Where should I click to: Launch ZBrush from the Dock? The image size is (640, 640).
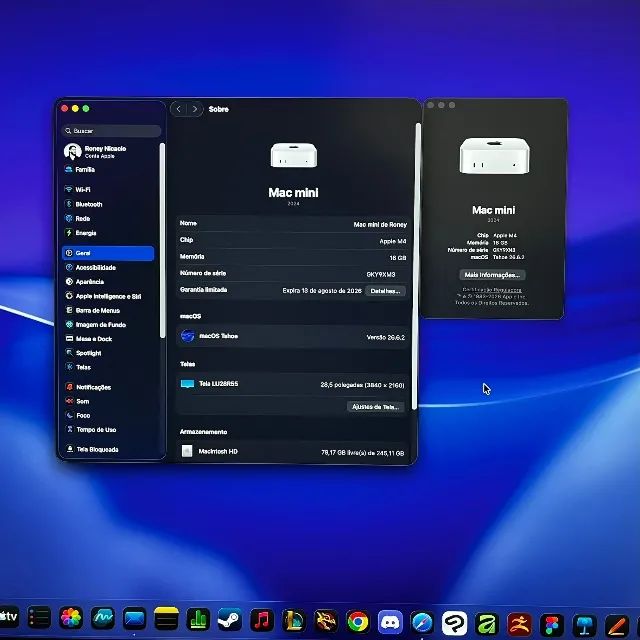(519, 624)
